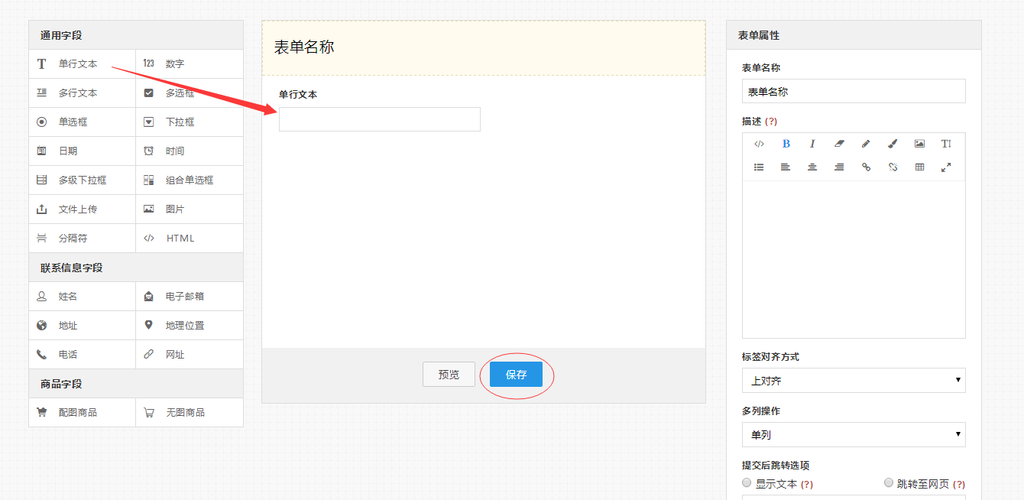Viewport: 1024px width, 500px height.
Task: Align description text to the left
Action: (786, 167)
